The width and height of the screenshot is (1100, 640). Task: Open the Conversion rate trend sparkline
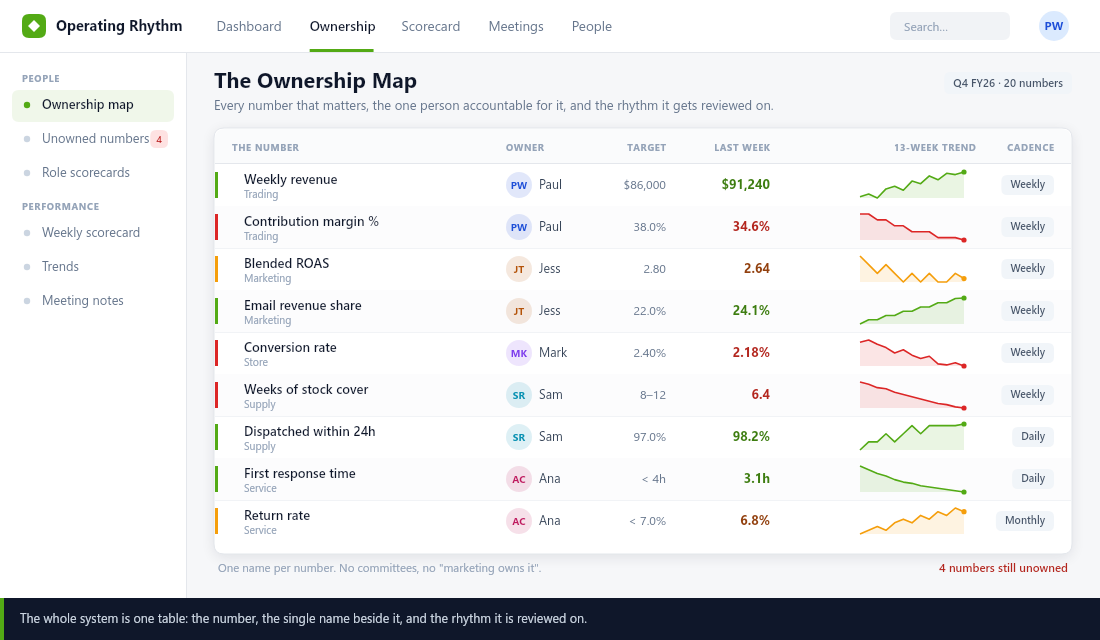click(x=913, y=353)
